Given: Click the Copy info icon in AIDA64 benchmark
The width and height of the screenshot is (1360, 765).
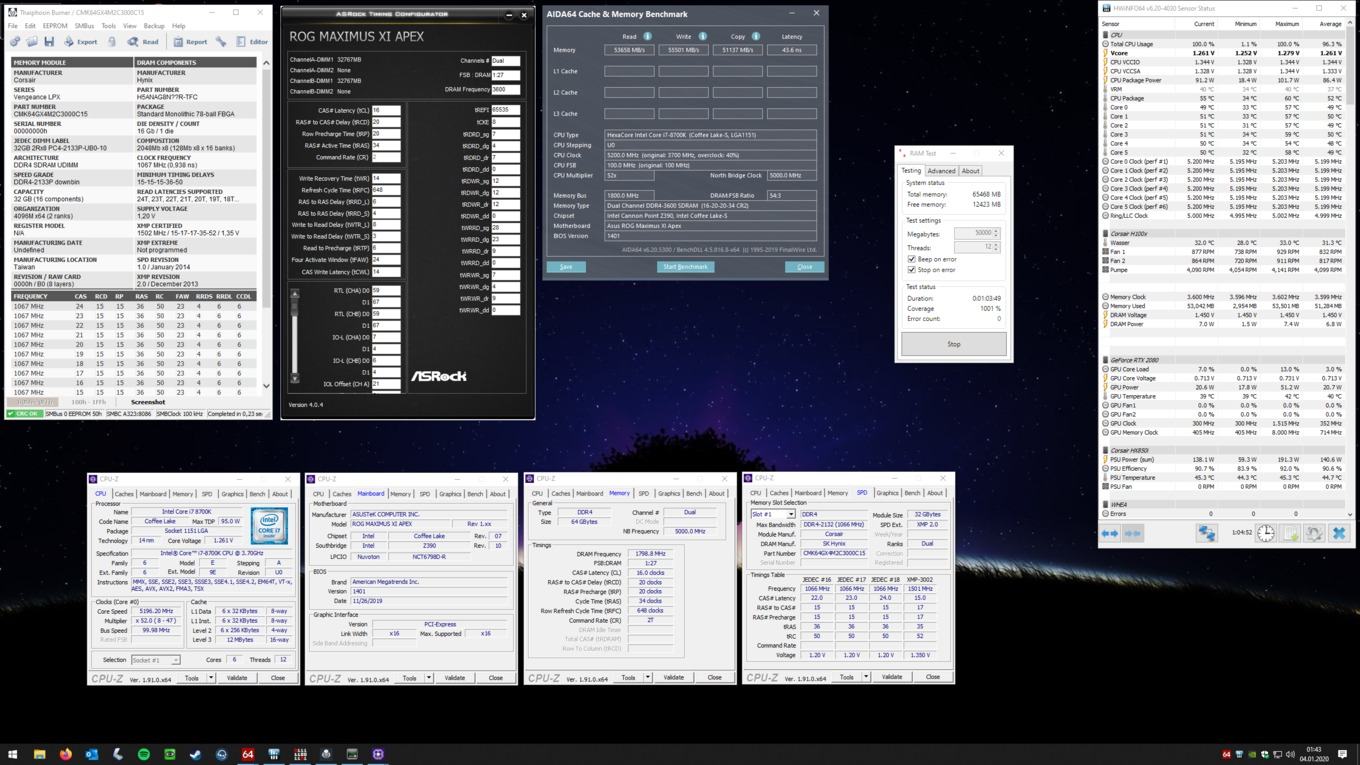Looking at the screenshot, I should (755, 36).
